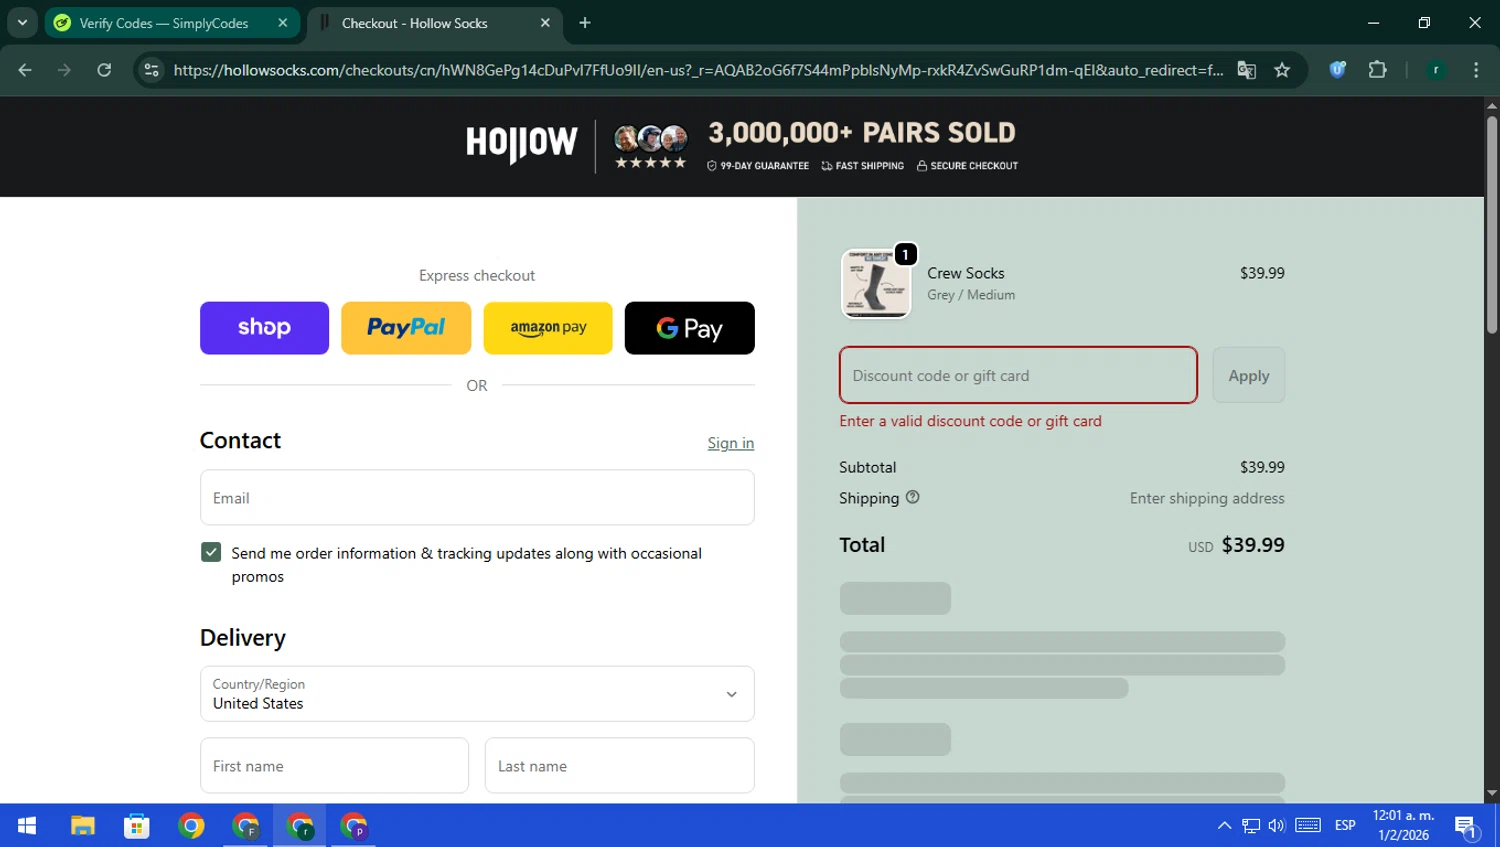This screenshot has width=1500, height=847.
Task: Reload the checkout page
Action: coord(104,70)
